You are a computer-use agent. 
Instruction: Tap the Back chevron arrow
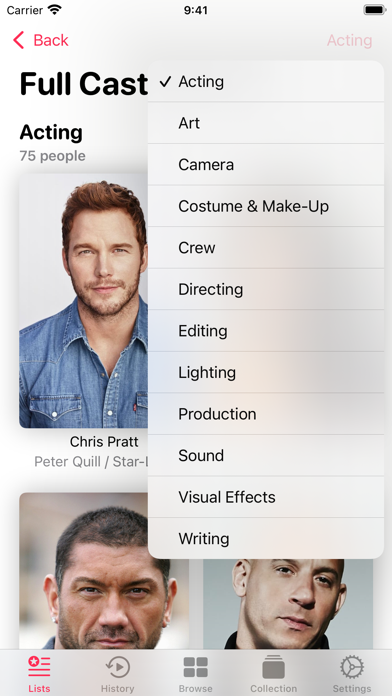[x=19, y=40]
